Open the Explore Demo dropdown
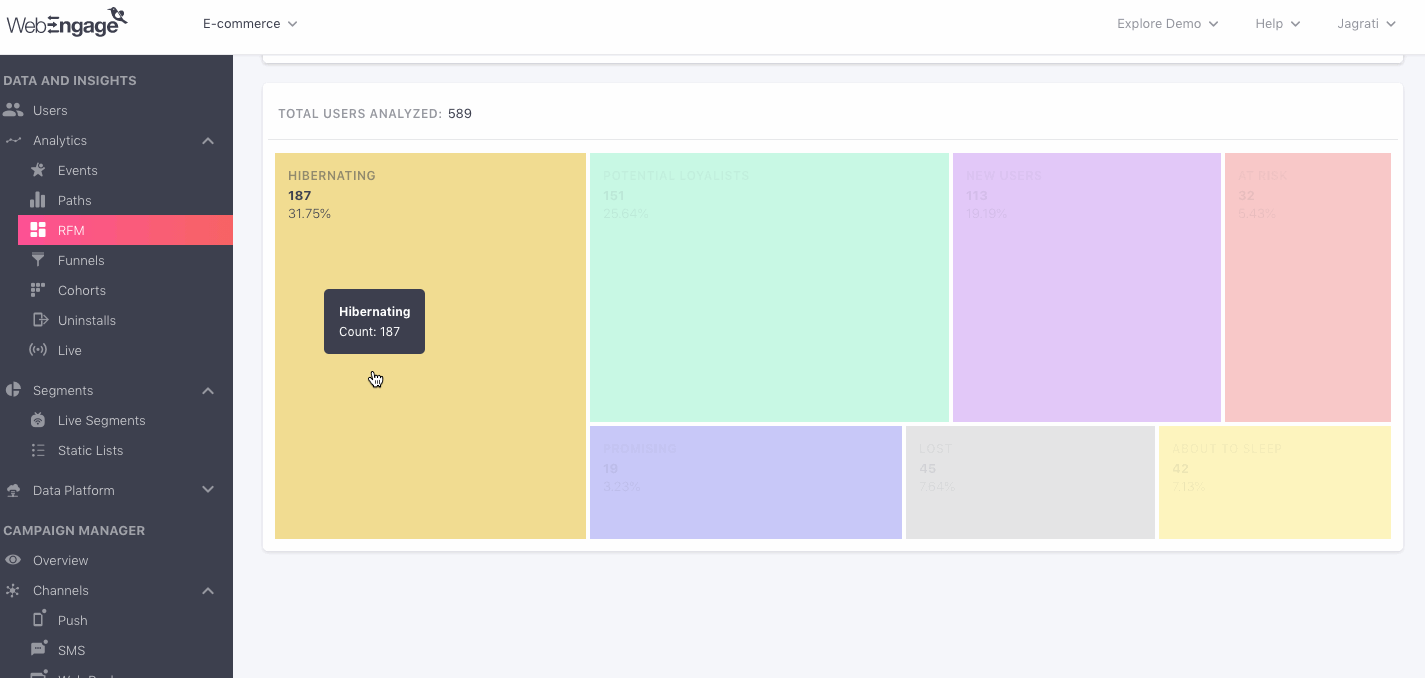 (1168, 23)
